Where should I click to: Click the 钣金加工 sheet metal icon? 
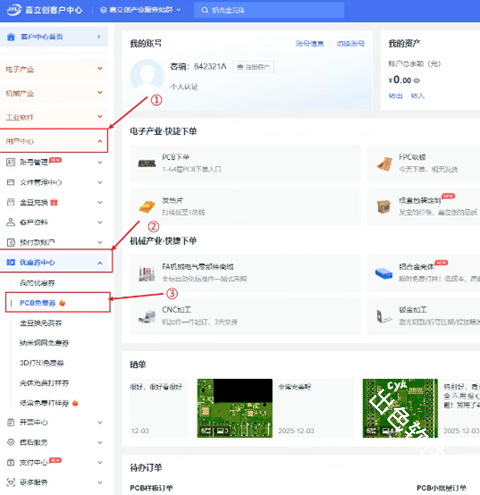click(x=383, y=316)
